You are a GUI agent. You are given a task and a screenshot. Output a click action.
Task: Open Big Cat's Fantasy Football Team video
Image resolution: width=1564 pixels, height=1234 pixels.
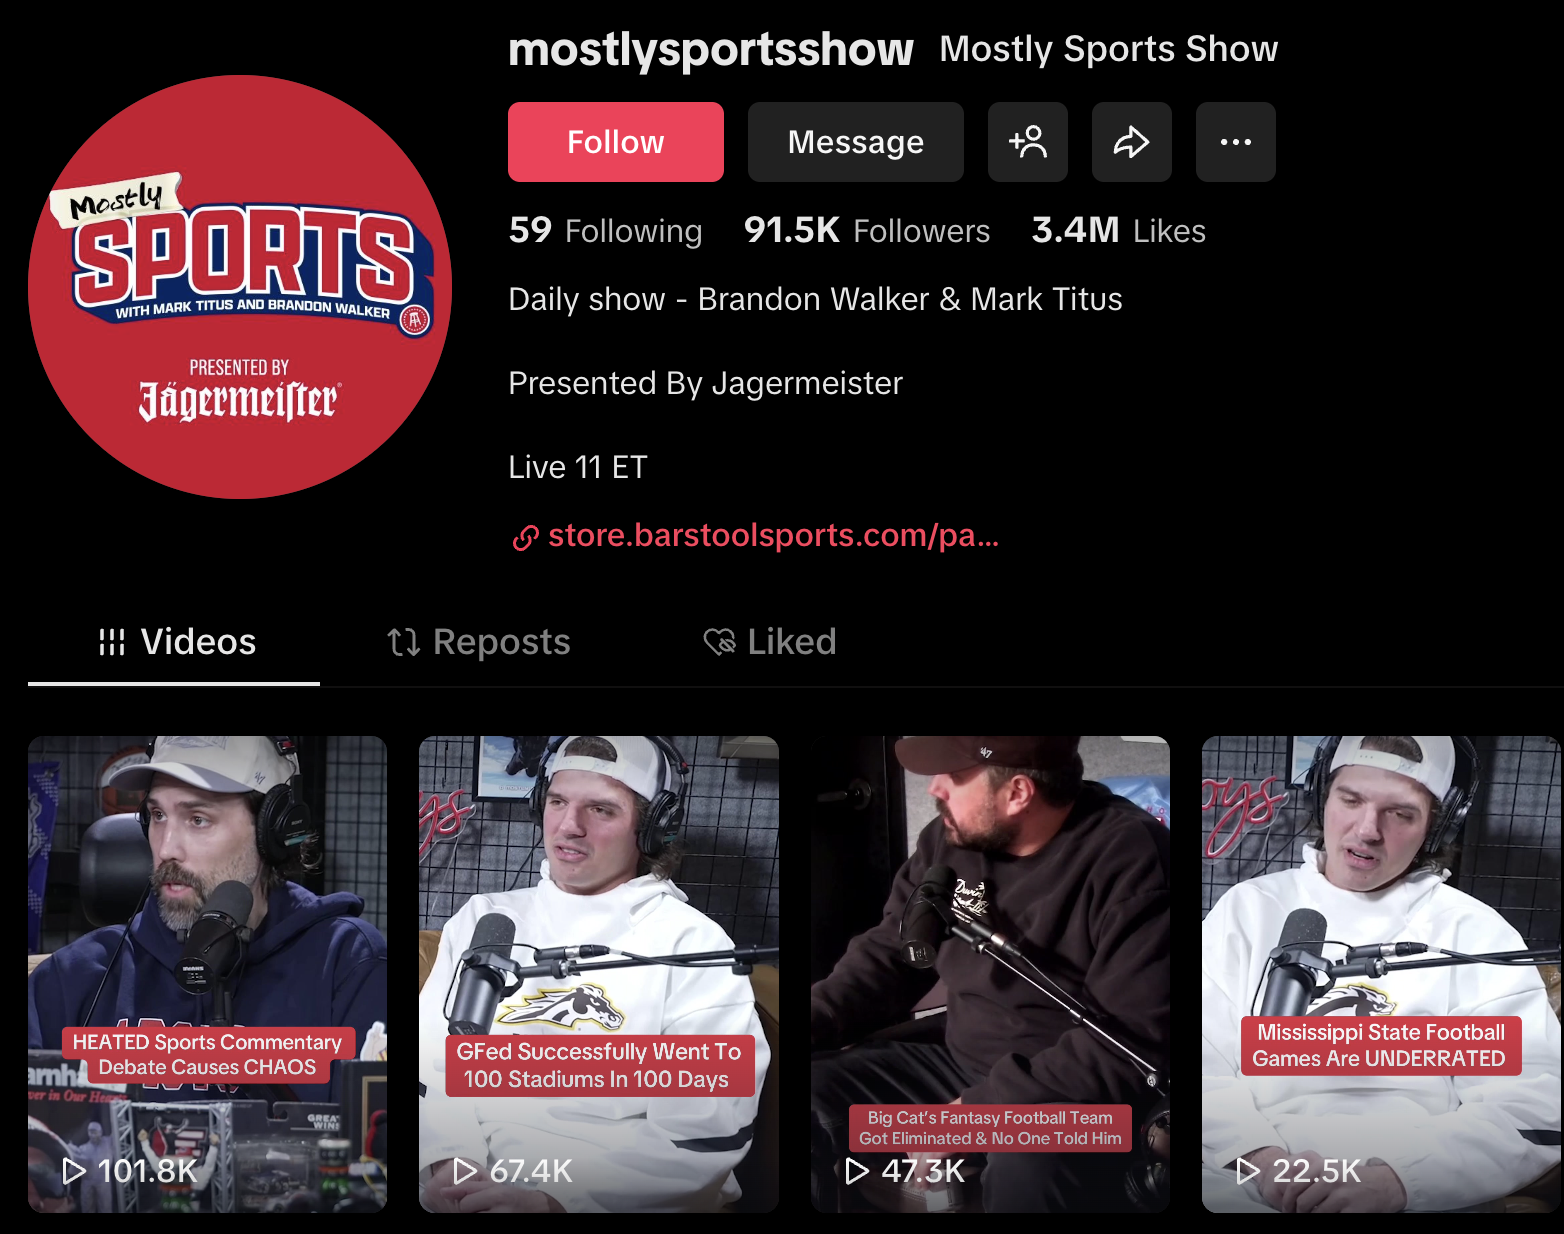click(990, 974)
